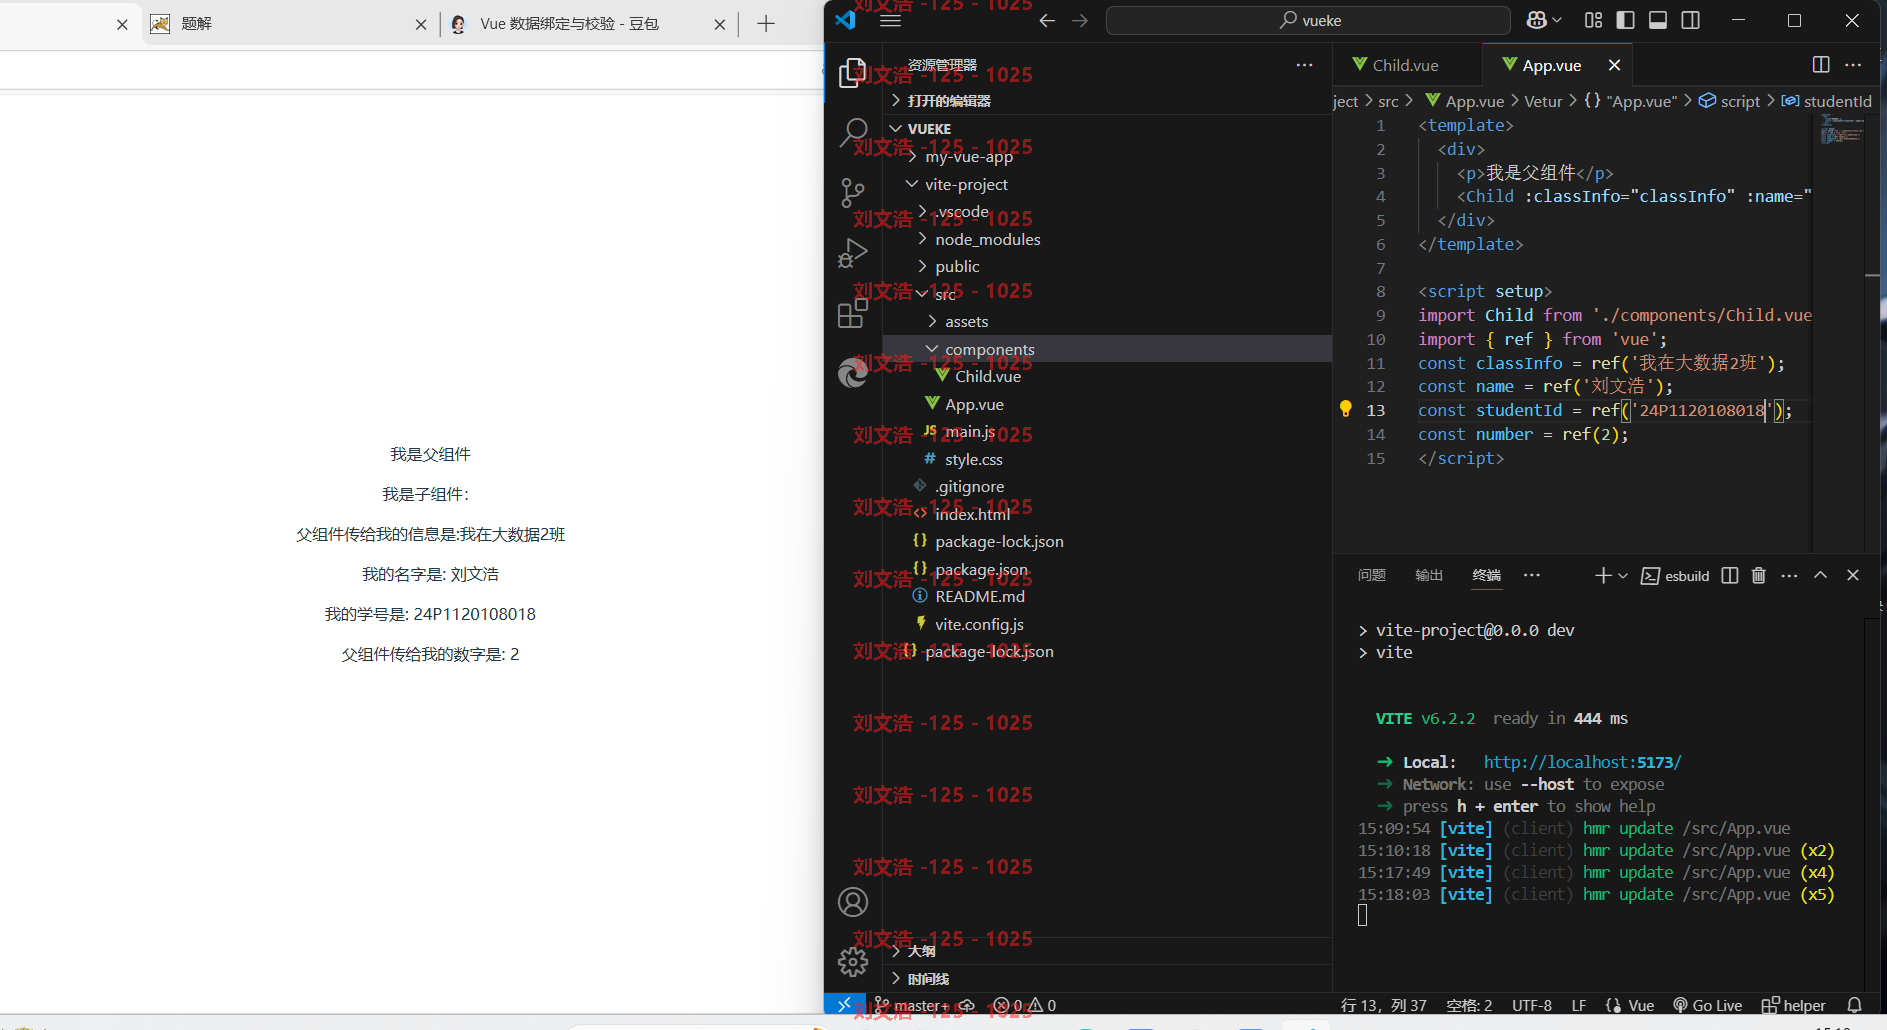Open Child.vue in the file tree
Image resolution: width=1887 pixels, height=1030 pixels.
[x=1106, y=376]
